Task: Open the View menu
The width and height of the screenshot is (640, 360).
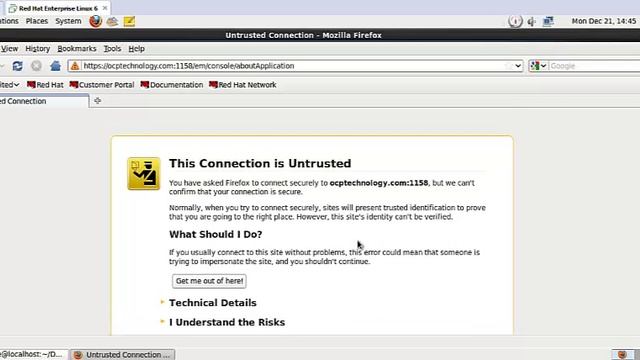Action: [9, 49]
